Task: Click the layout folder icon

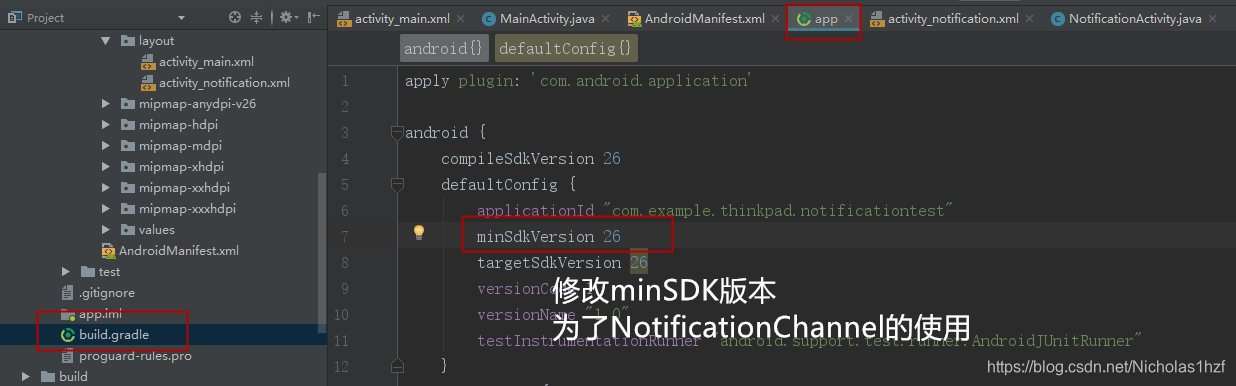Action: (127, 41)
